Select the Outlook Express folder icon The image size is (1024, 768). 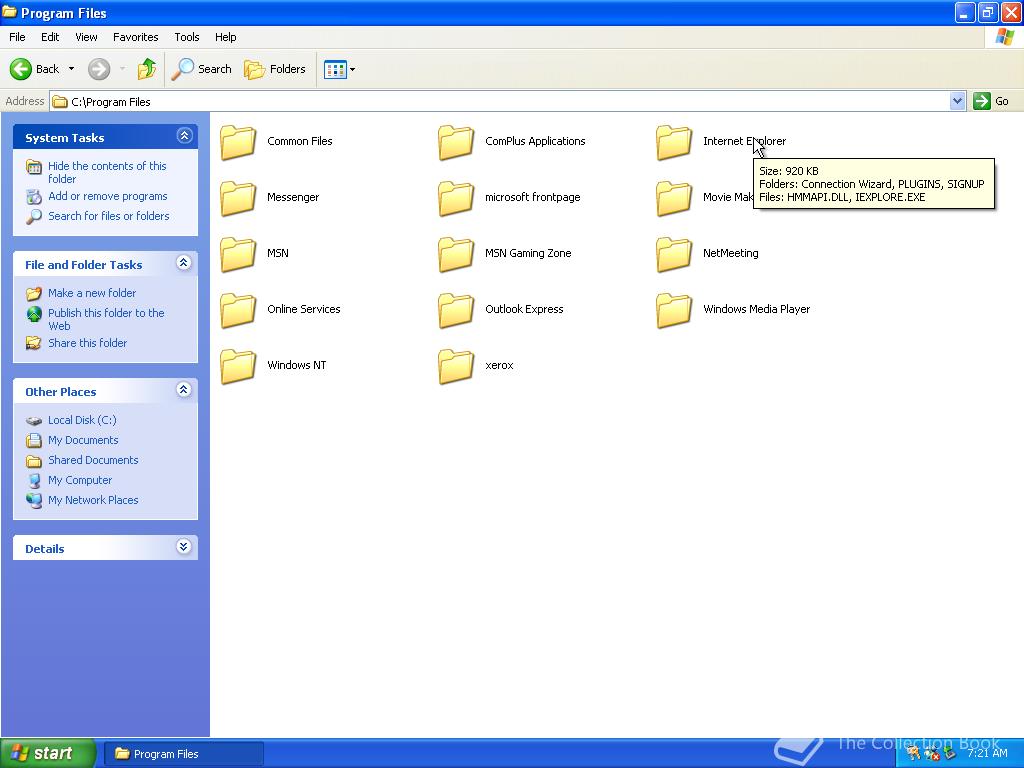(x=456, y=311)
